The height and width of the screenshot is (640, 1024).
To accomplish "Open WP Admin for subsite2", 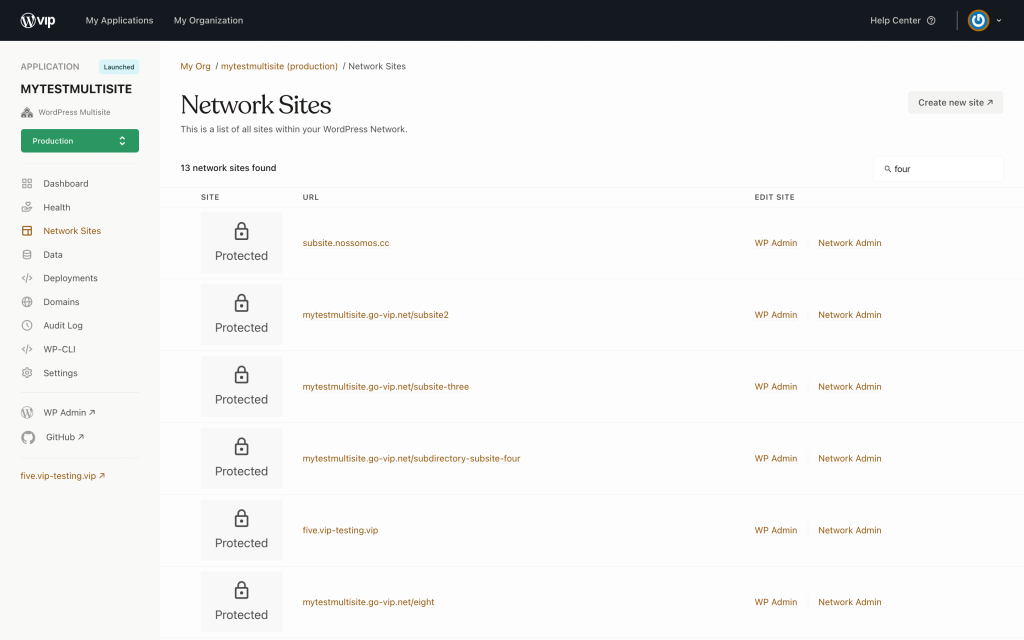I will pos(776,315).
